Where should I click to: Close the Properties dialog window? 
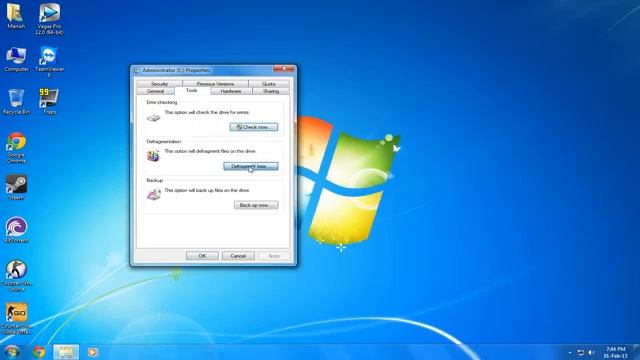tap(284, 69)
